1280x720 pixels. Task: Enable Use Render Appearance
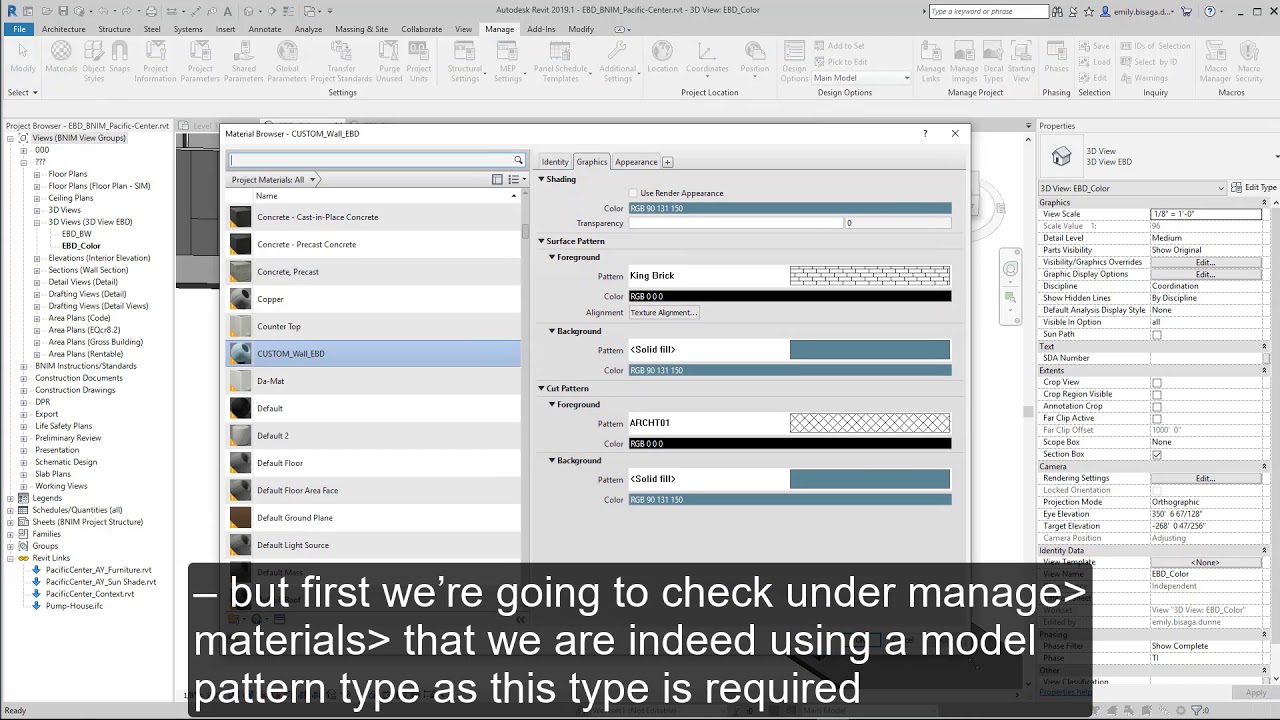coord(632,193)
